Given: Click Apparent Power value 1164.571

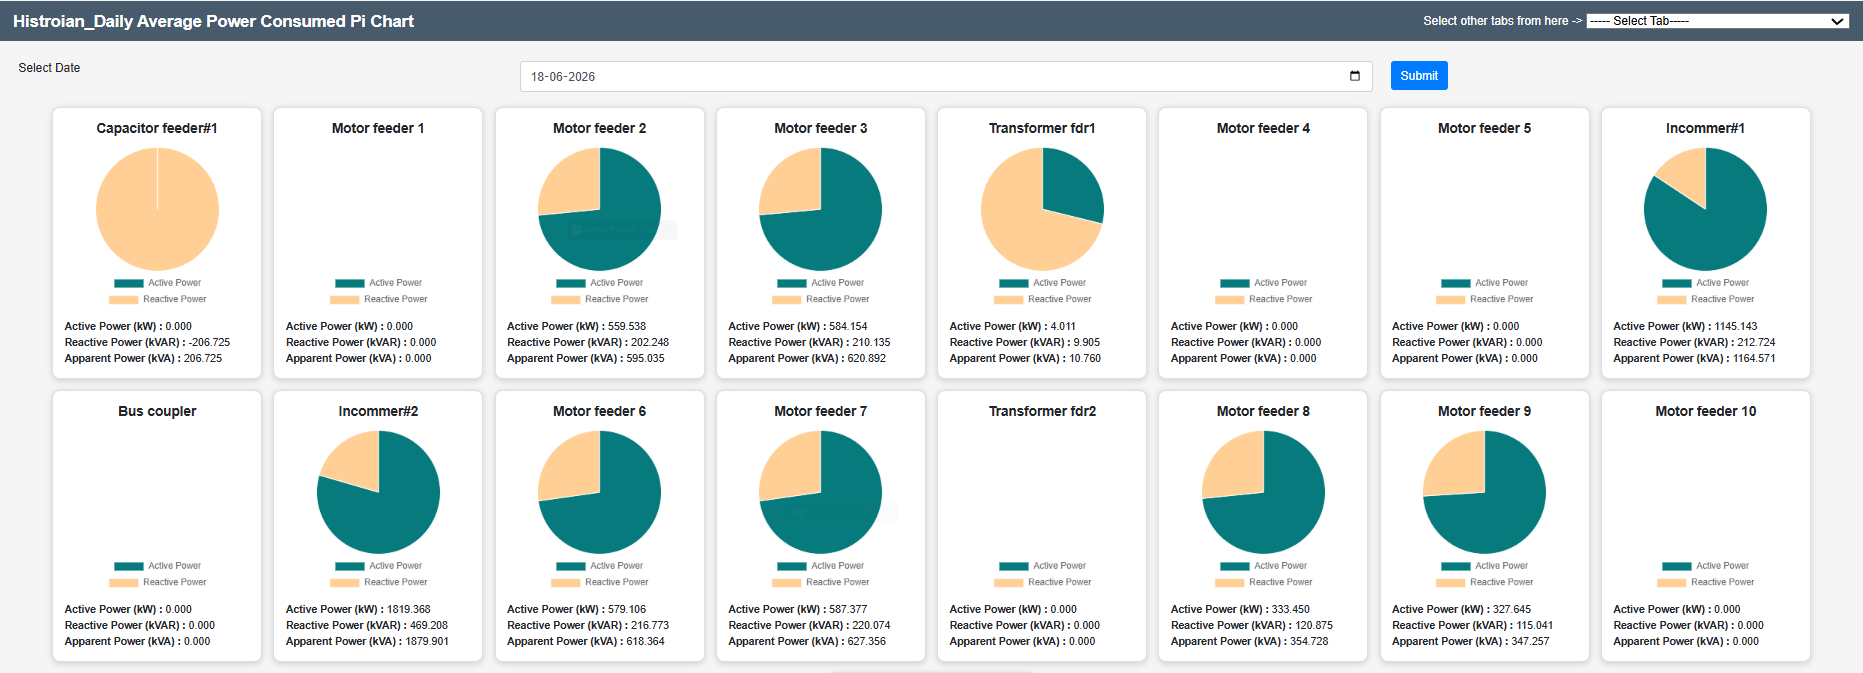Looking at the screenshot, I should click(1753, 358).
